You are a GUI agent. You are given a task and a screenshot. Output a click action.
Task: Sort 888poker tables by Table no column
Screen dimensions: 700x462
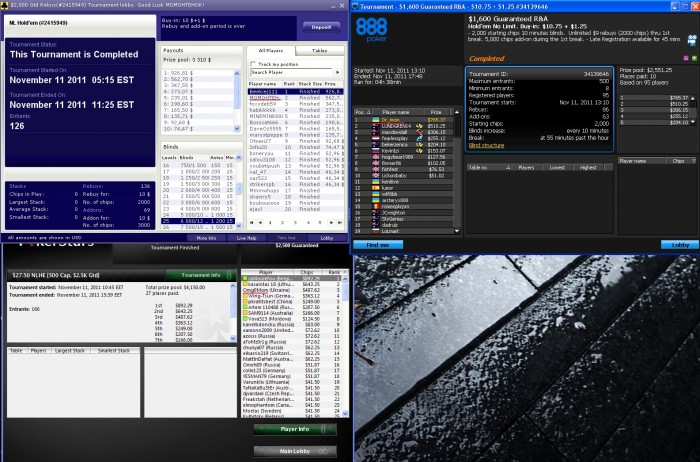[x=490, y=167]
